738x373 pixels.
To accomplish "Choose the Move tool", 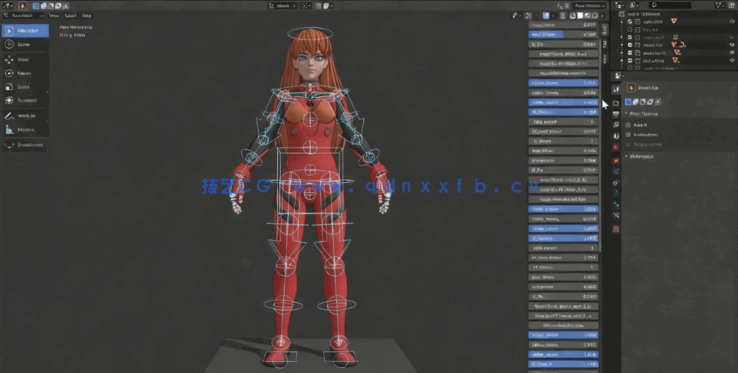I will 25,60.
